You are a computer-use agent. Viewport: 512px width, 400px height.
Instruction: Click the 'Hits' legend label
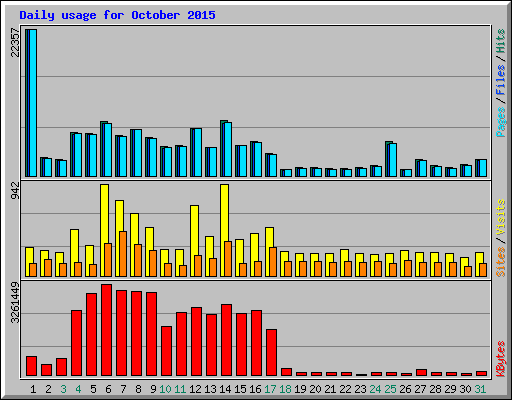[501, 41]
